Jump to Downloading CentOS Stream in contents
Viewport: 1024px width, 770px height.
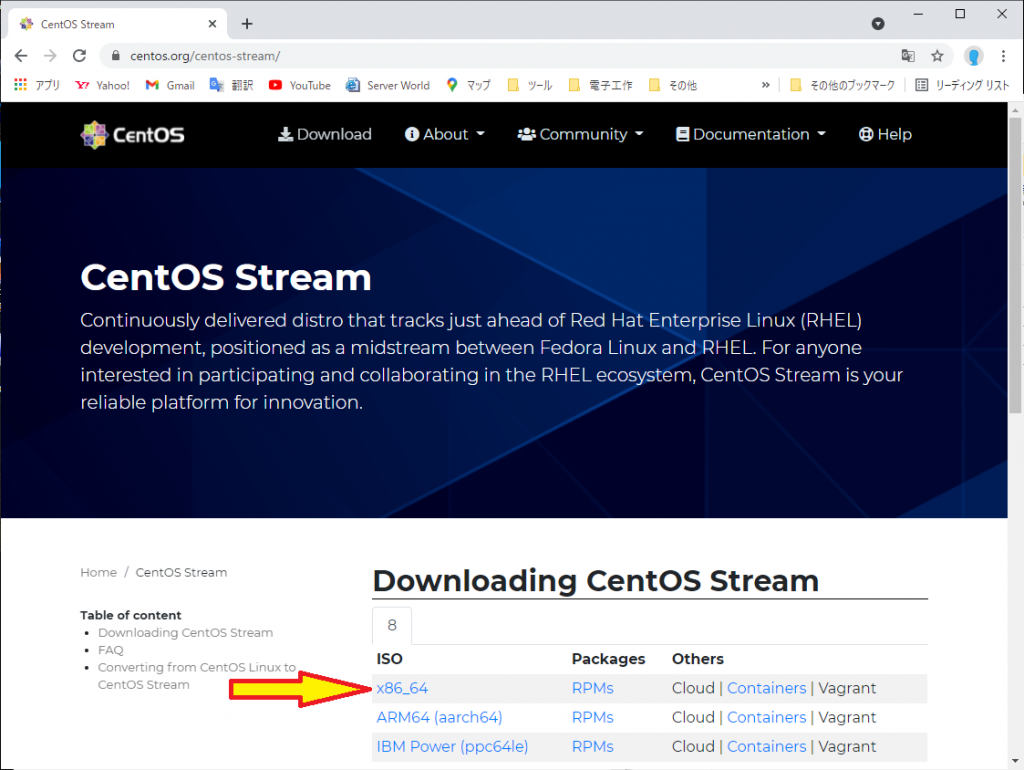point(185,633)
